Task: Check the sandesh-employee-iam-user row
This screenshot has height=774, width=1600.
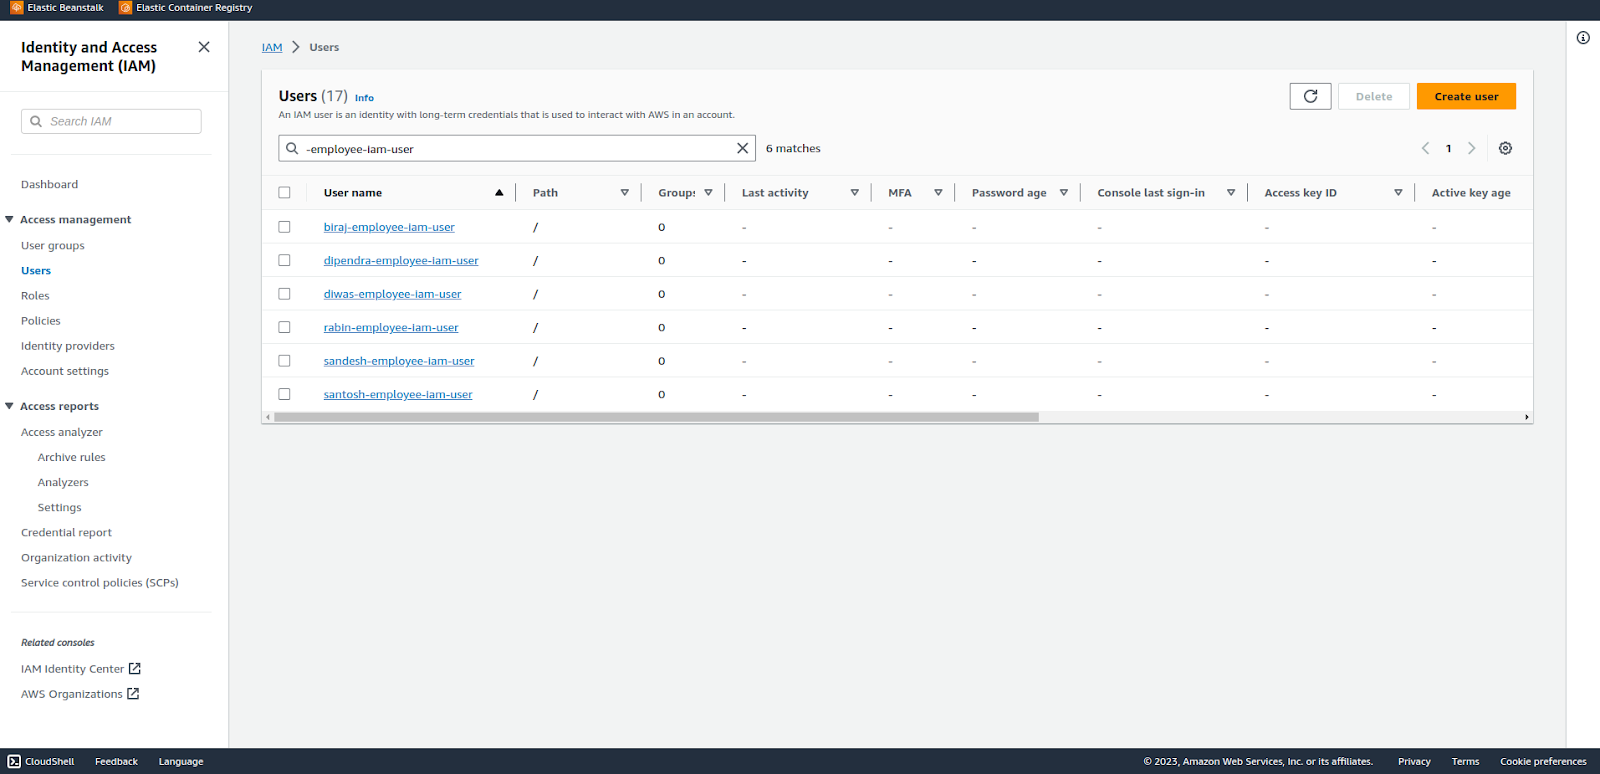Action: click(x=284, y=361)
